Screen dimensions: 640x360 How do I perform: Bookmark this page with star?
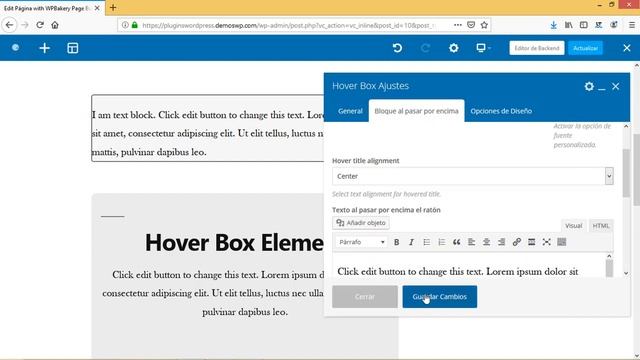point(484,25)
